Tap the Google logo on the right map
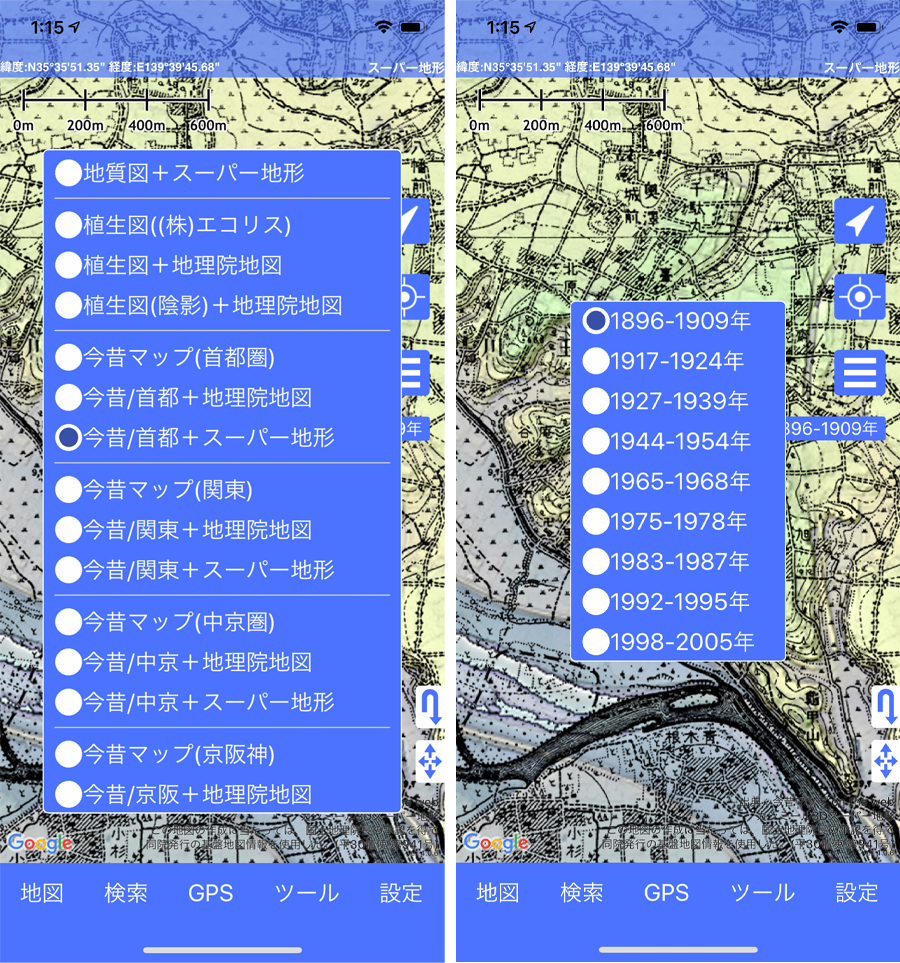The width and height of the screenshot is (900, 963). pos(496,842)
